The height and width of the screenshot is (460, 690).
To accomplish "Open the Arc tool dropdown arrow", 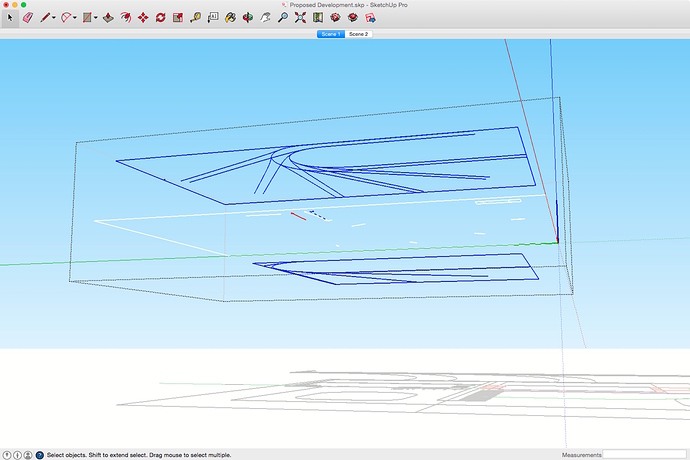I will click(x=75, y=18).
